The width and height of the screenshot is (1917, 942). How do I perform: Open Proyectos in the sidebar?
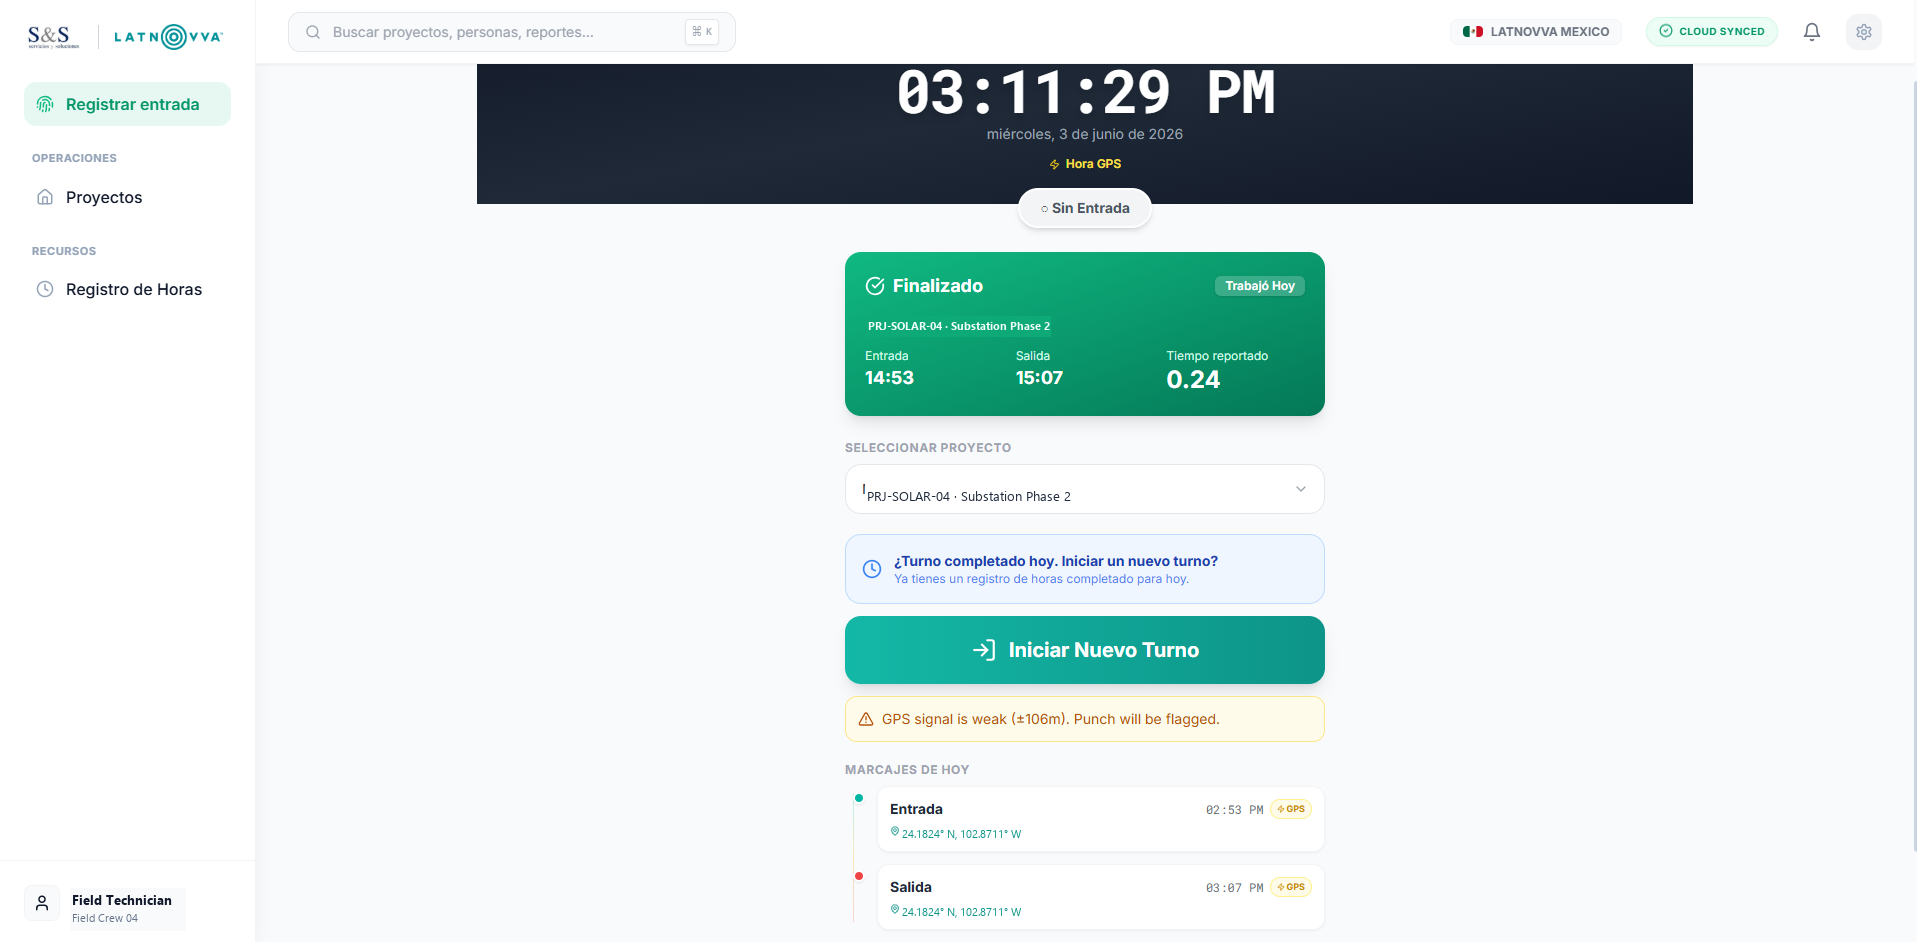127,197
